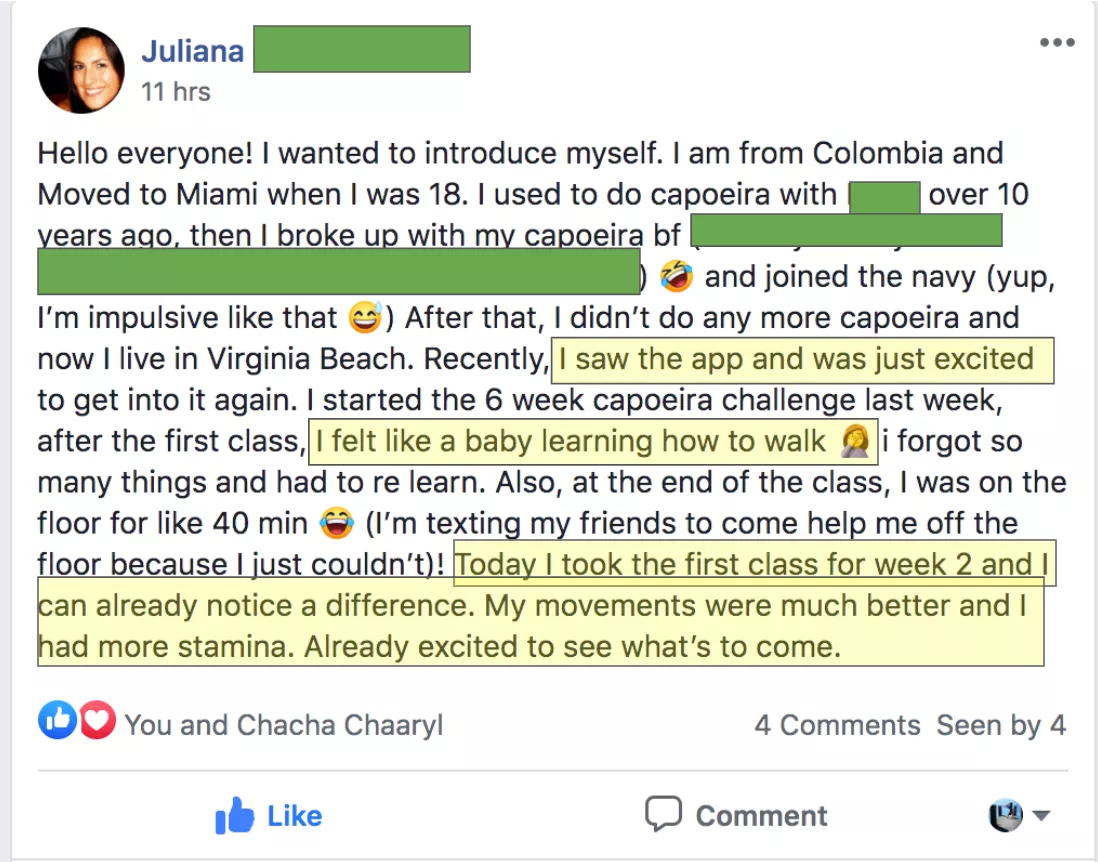Click the sweat-smile emoji after 'impulsive like that'
This screenshot has height=862, width=1098.
[366, 318]
